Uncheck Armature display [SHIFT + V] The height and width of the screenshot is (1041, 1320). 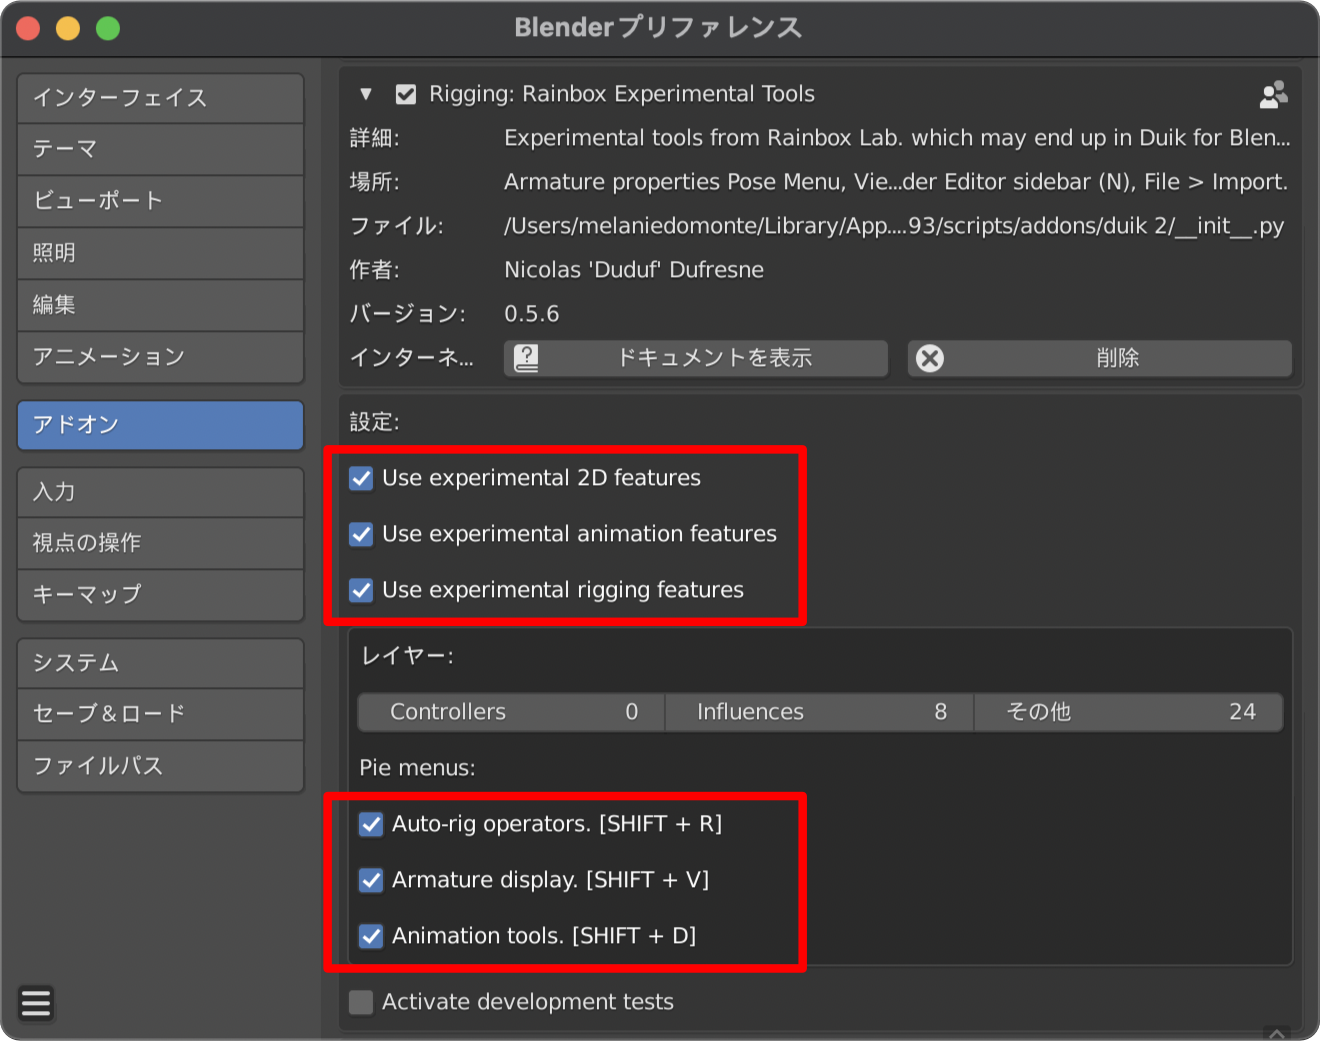pos(371,880)
